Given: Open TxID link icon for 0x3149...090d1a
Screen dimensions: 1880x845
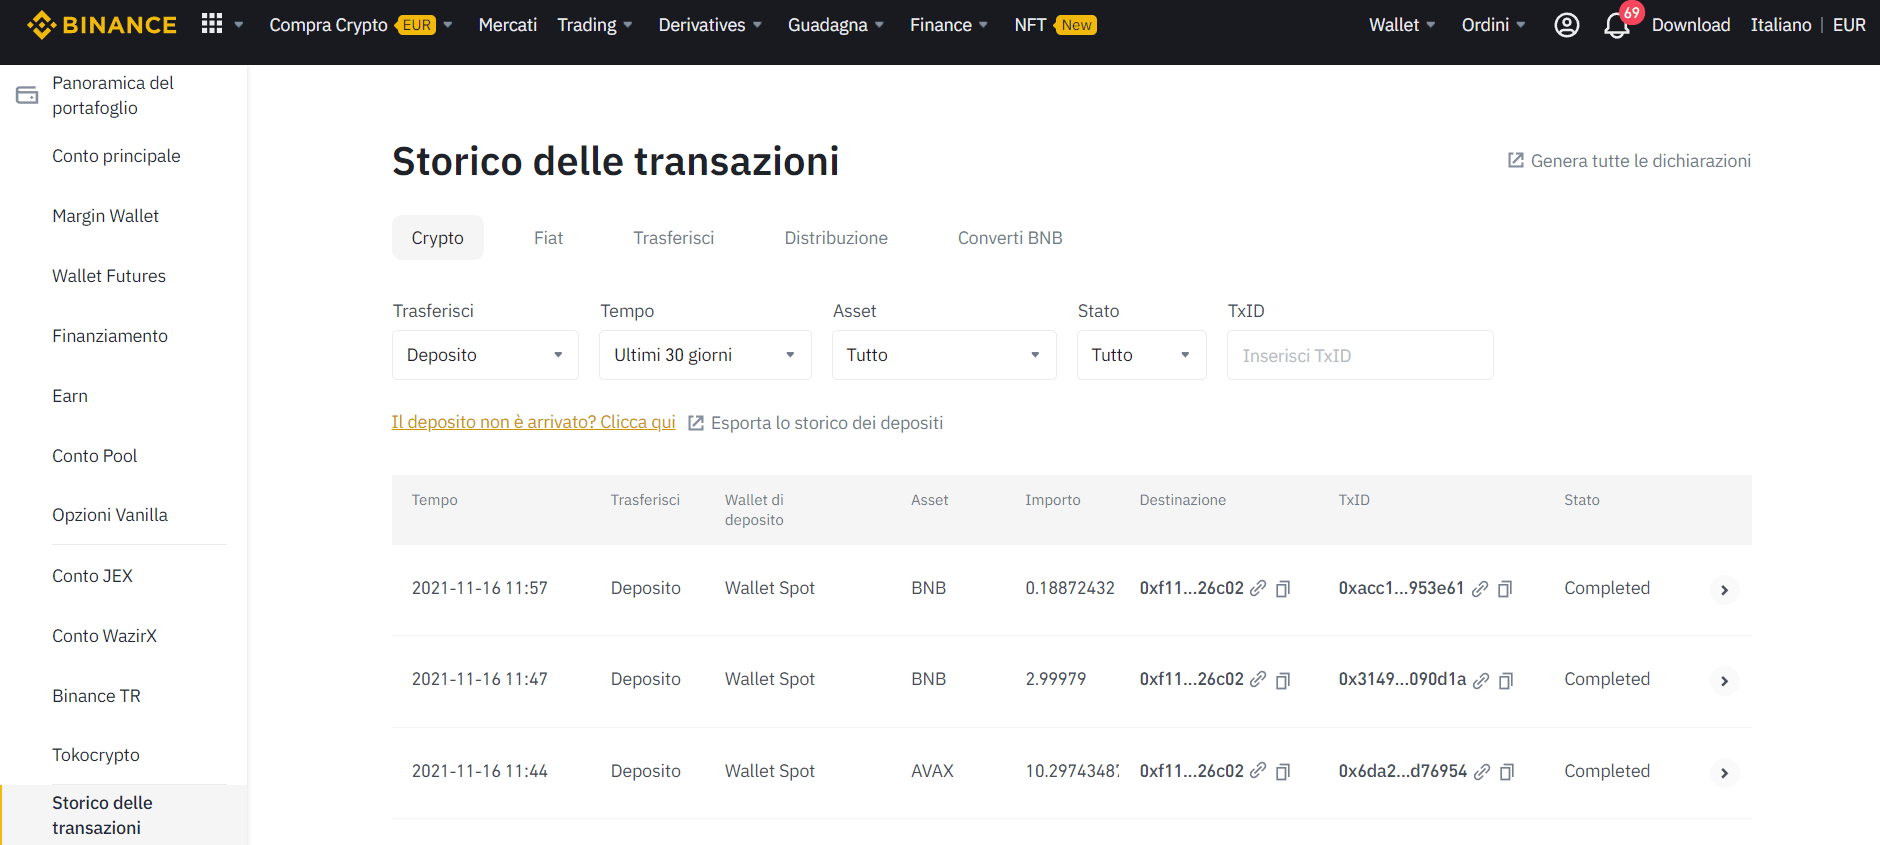Looking at the screenshot, I should 1481,679.
